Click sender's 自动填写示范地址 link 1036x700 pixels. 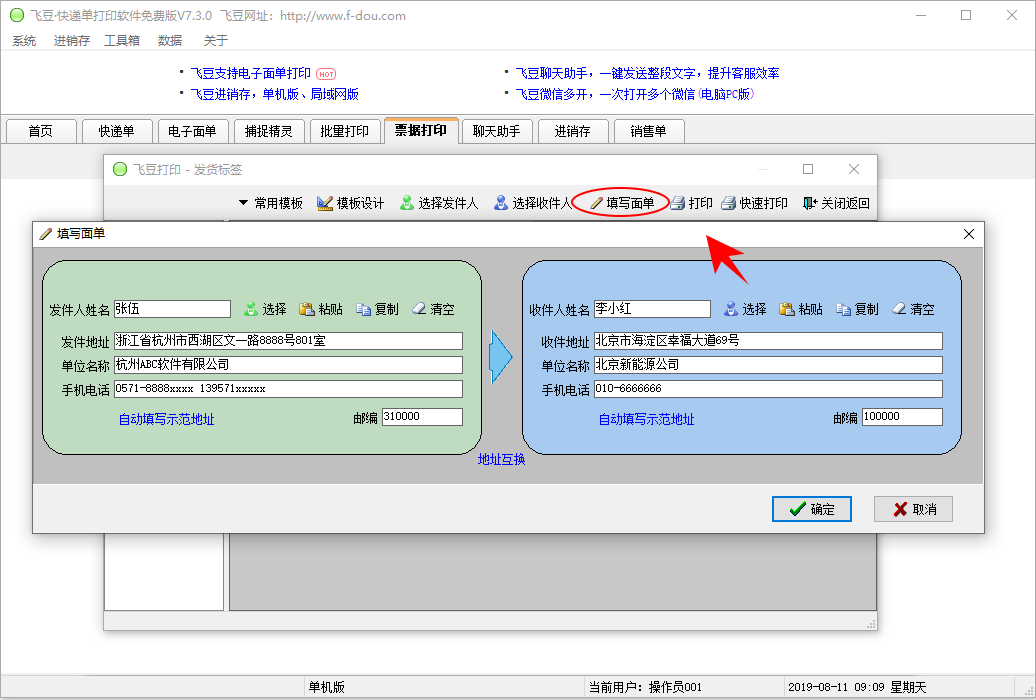166,420
